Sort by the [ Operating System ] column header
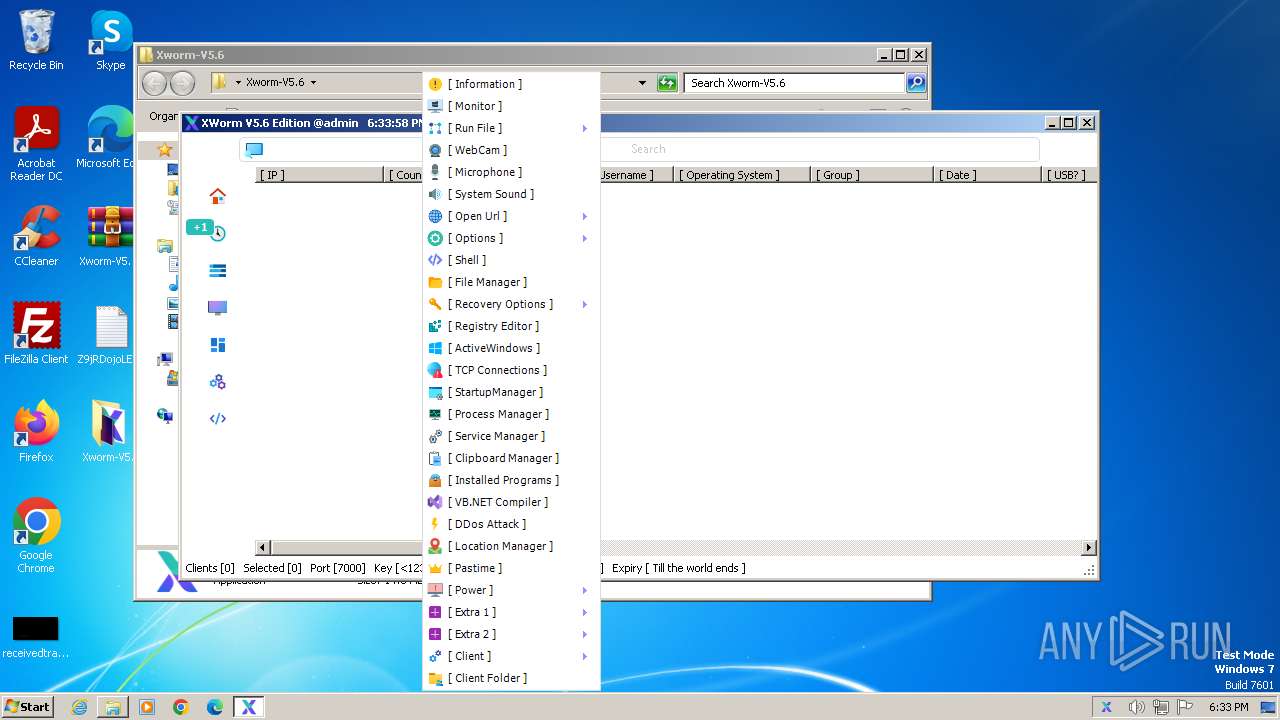The image size is (1280, 720). (x=744, y=175)
